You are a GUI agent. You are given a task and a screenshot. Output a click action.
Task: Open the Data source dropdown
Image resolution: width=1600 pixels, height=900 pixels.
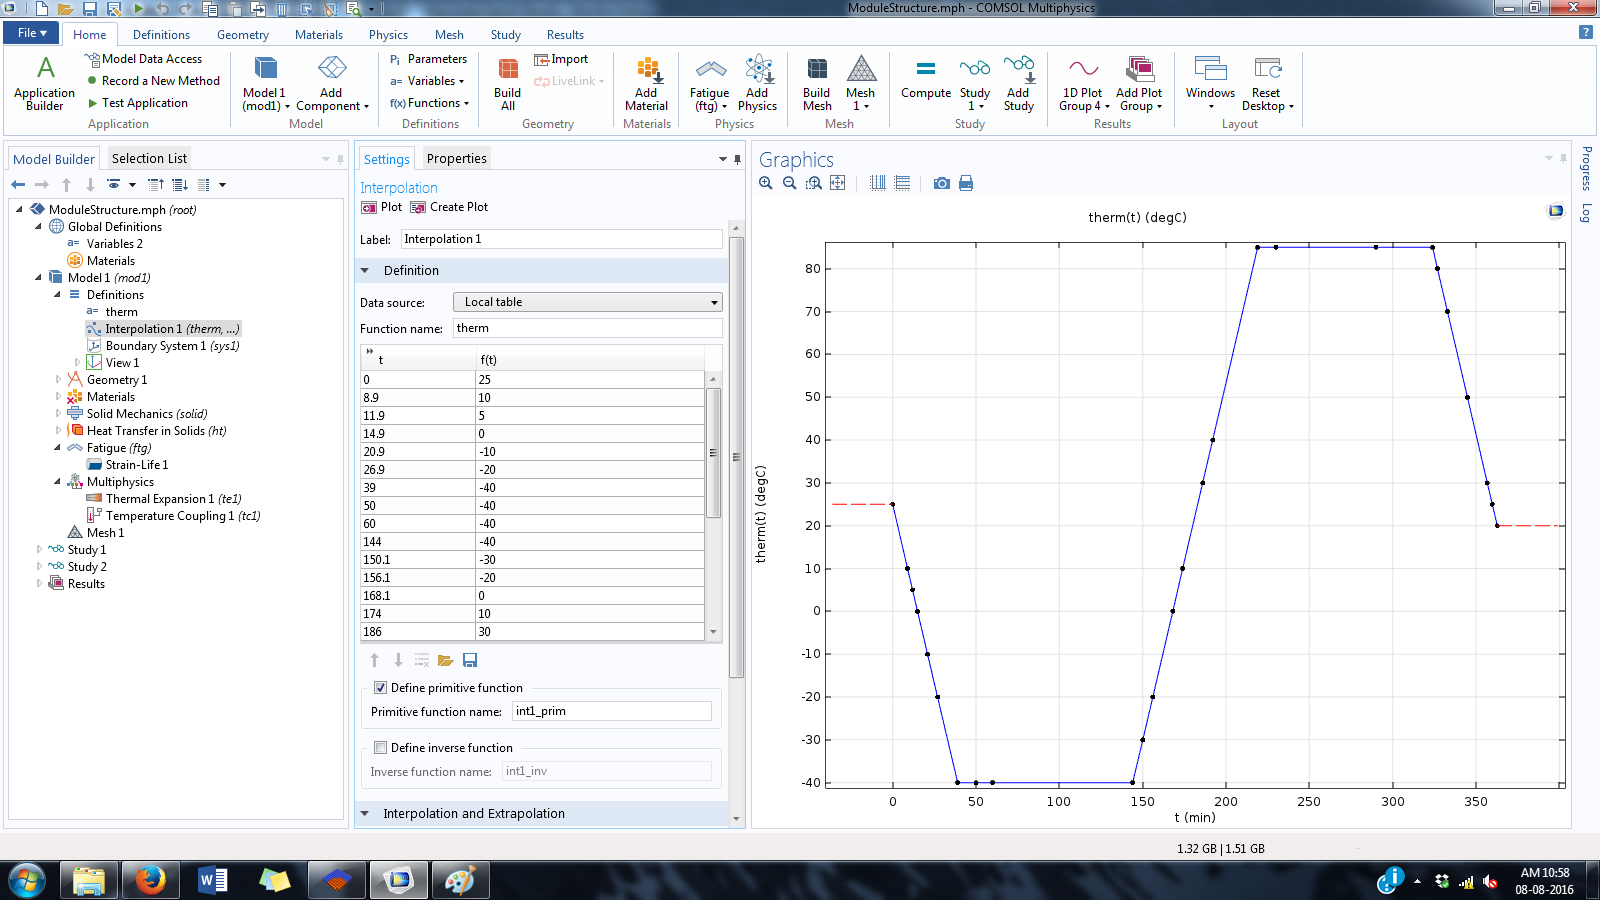(587, 302)
